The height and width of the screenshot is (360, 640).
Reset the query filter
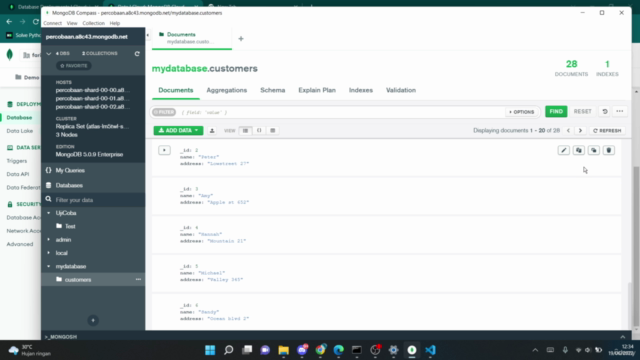pyautogui.click(x=582, y=111)
